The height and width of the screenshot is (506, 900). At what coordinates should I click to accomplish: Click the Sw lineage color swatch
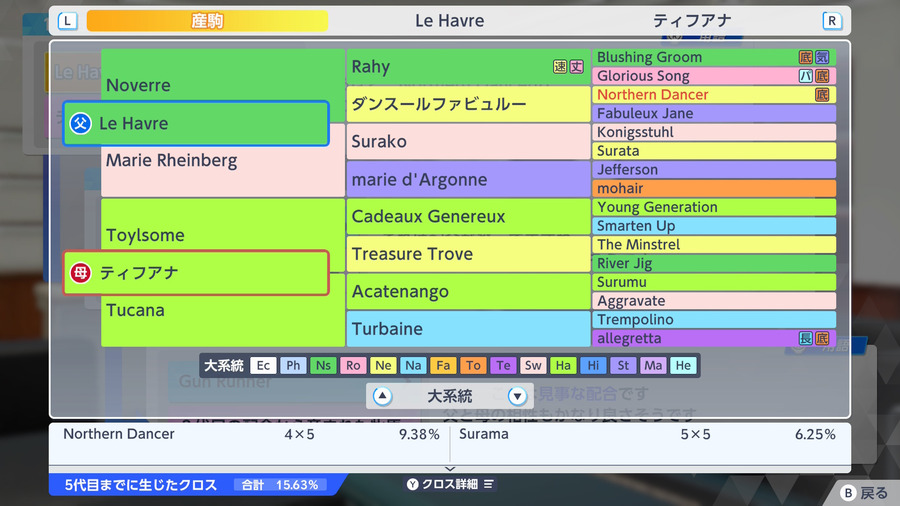[533, 365]
